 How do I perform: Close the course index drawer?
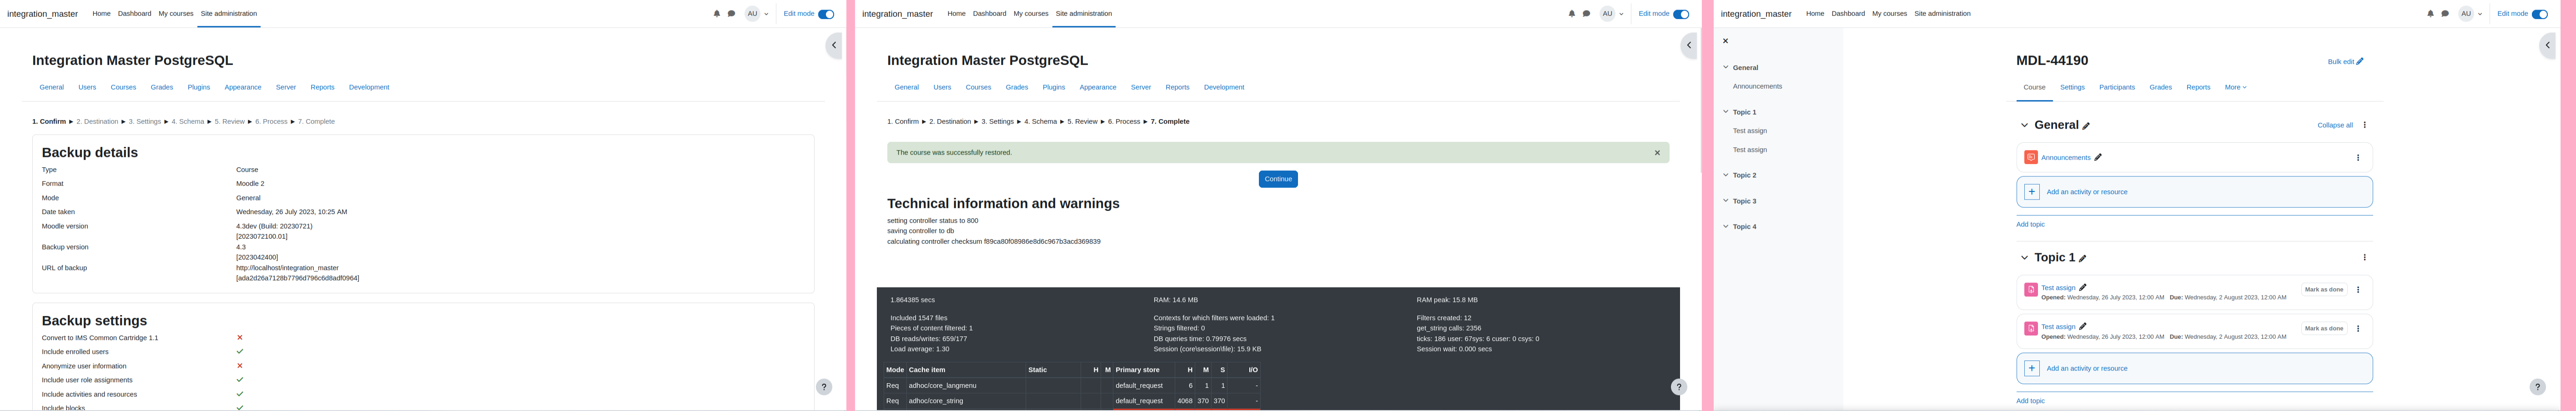[1725, 41]
